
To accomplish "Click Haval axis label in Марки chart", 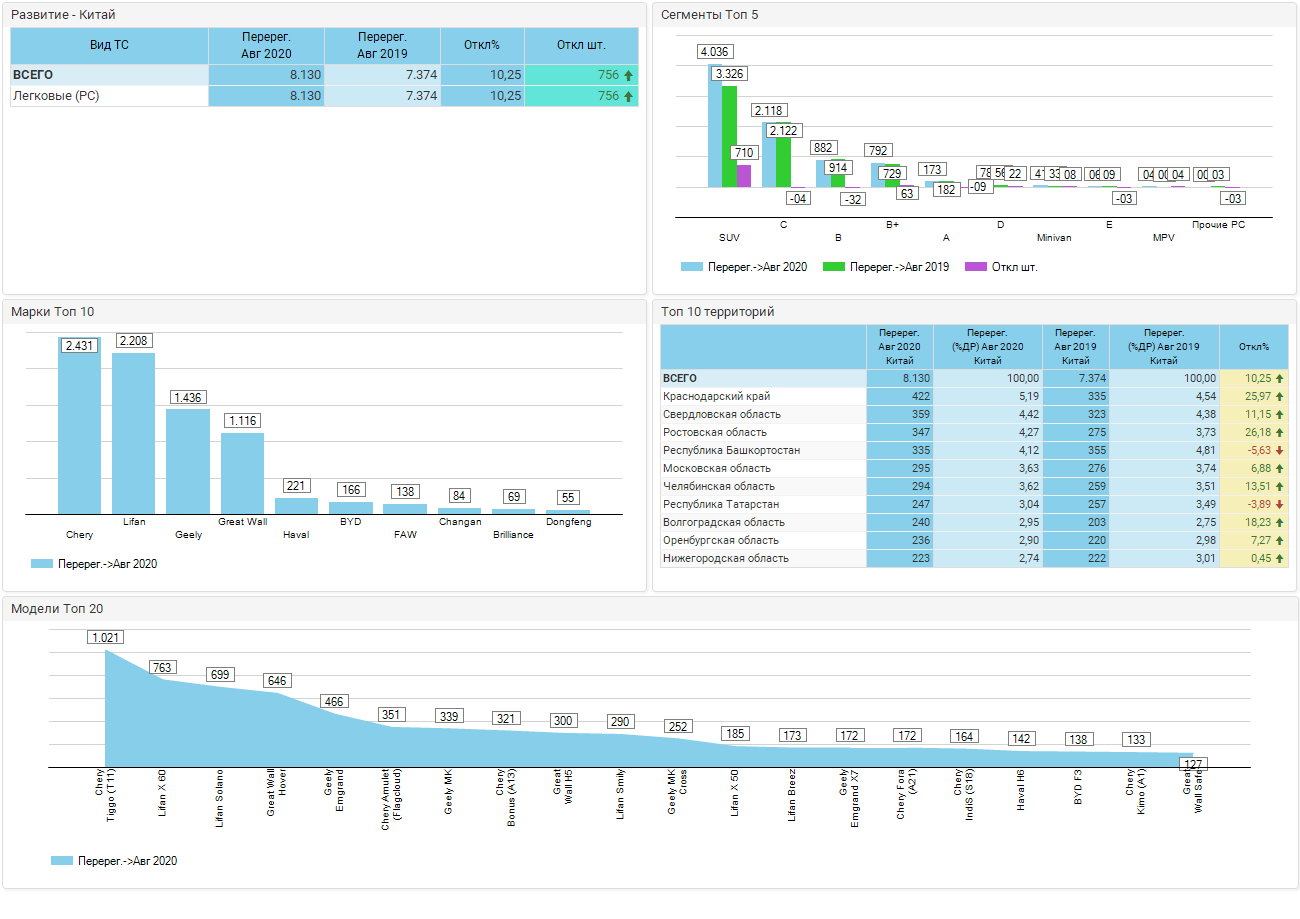I will 296,535.
